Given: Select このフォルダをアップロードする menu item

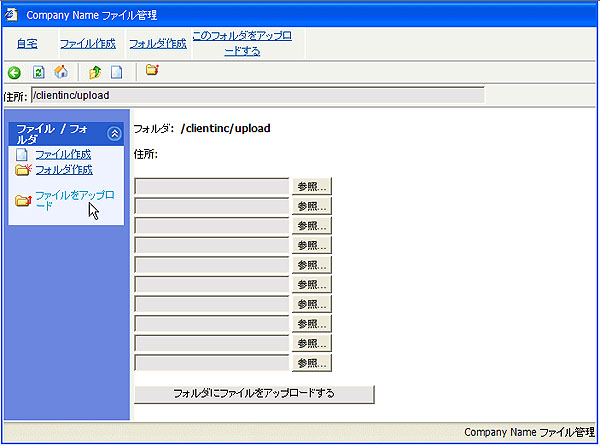Looking at the screenshot, I should [242, 43].
